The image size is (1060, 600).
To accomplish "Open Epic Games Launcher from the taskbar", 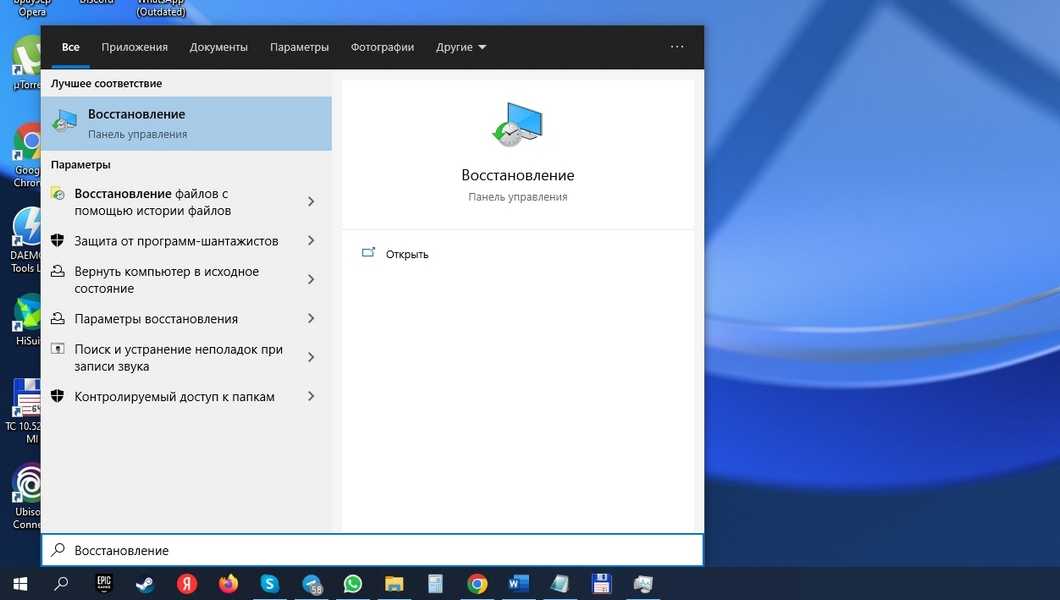I will point(103,584).
